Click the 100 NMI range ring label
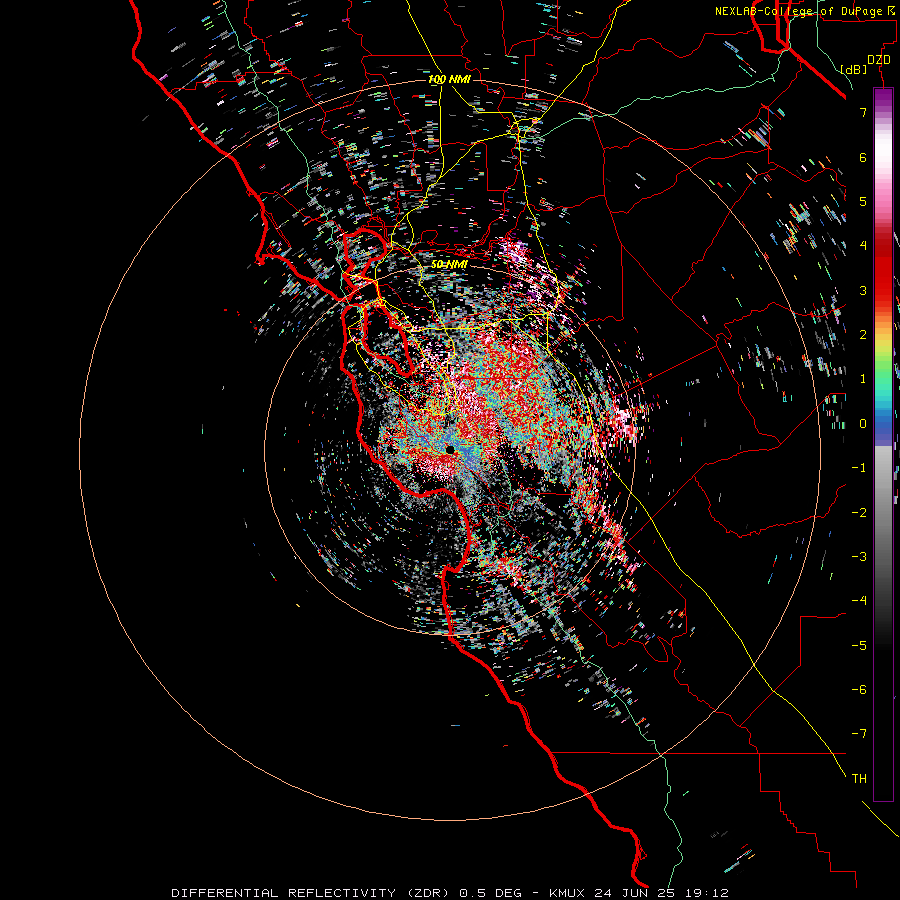 click(449, 79)
